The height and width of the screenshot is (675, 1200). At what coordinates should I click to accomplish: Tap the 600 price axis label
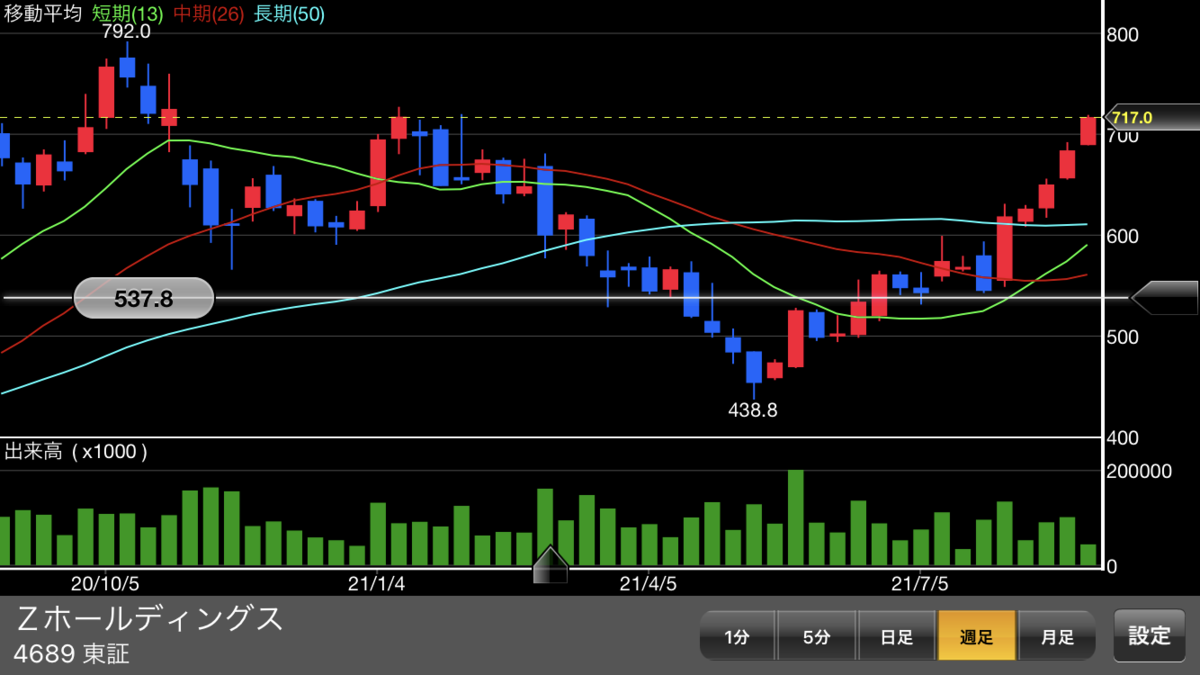[x=1125, y=236]
